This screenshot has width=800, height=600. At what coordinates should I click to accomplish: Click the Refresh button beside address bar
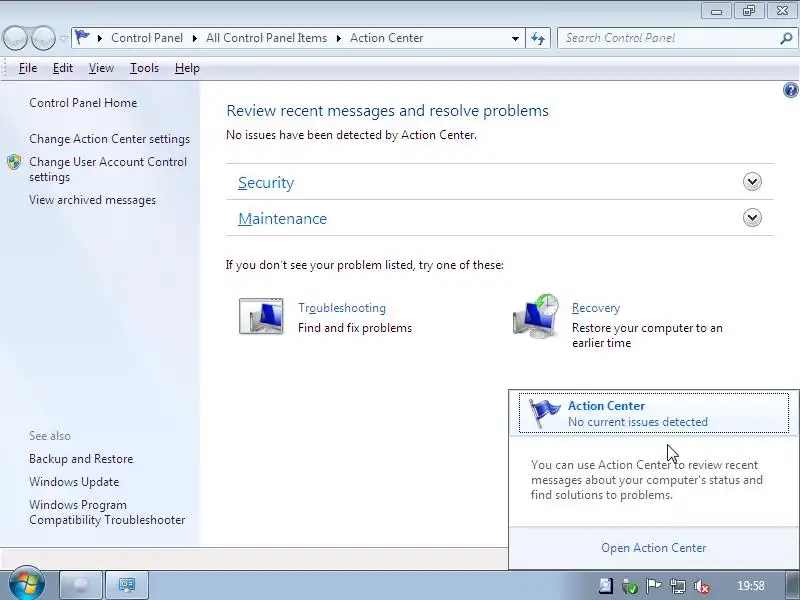[x=538, y=38]
